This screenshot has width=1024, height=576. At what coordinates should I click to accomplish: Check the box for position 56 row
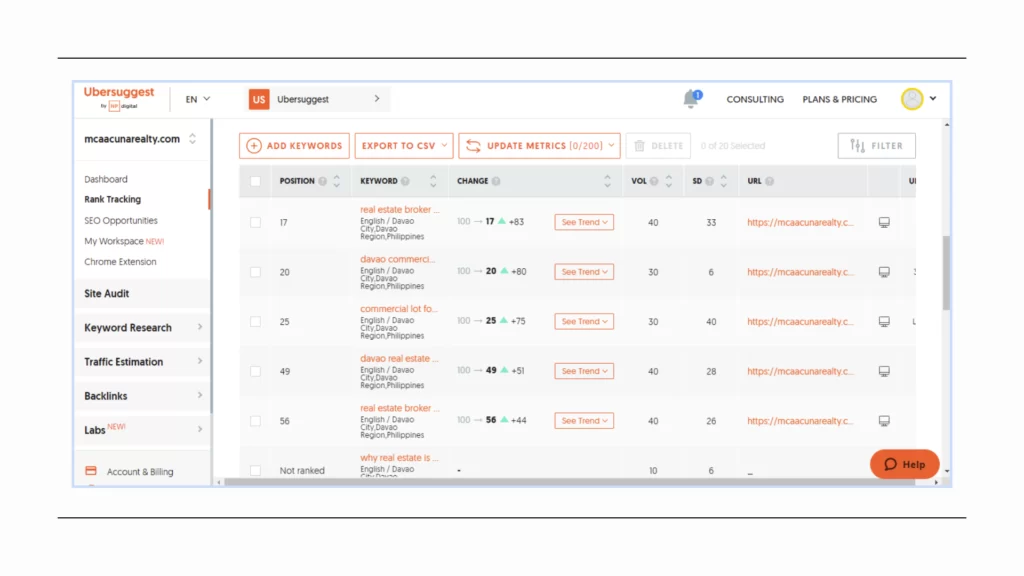point(255,421)
